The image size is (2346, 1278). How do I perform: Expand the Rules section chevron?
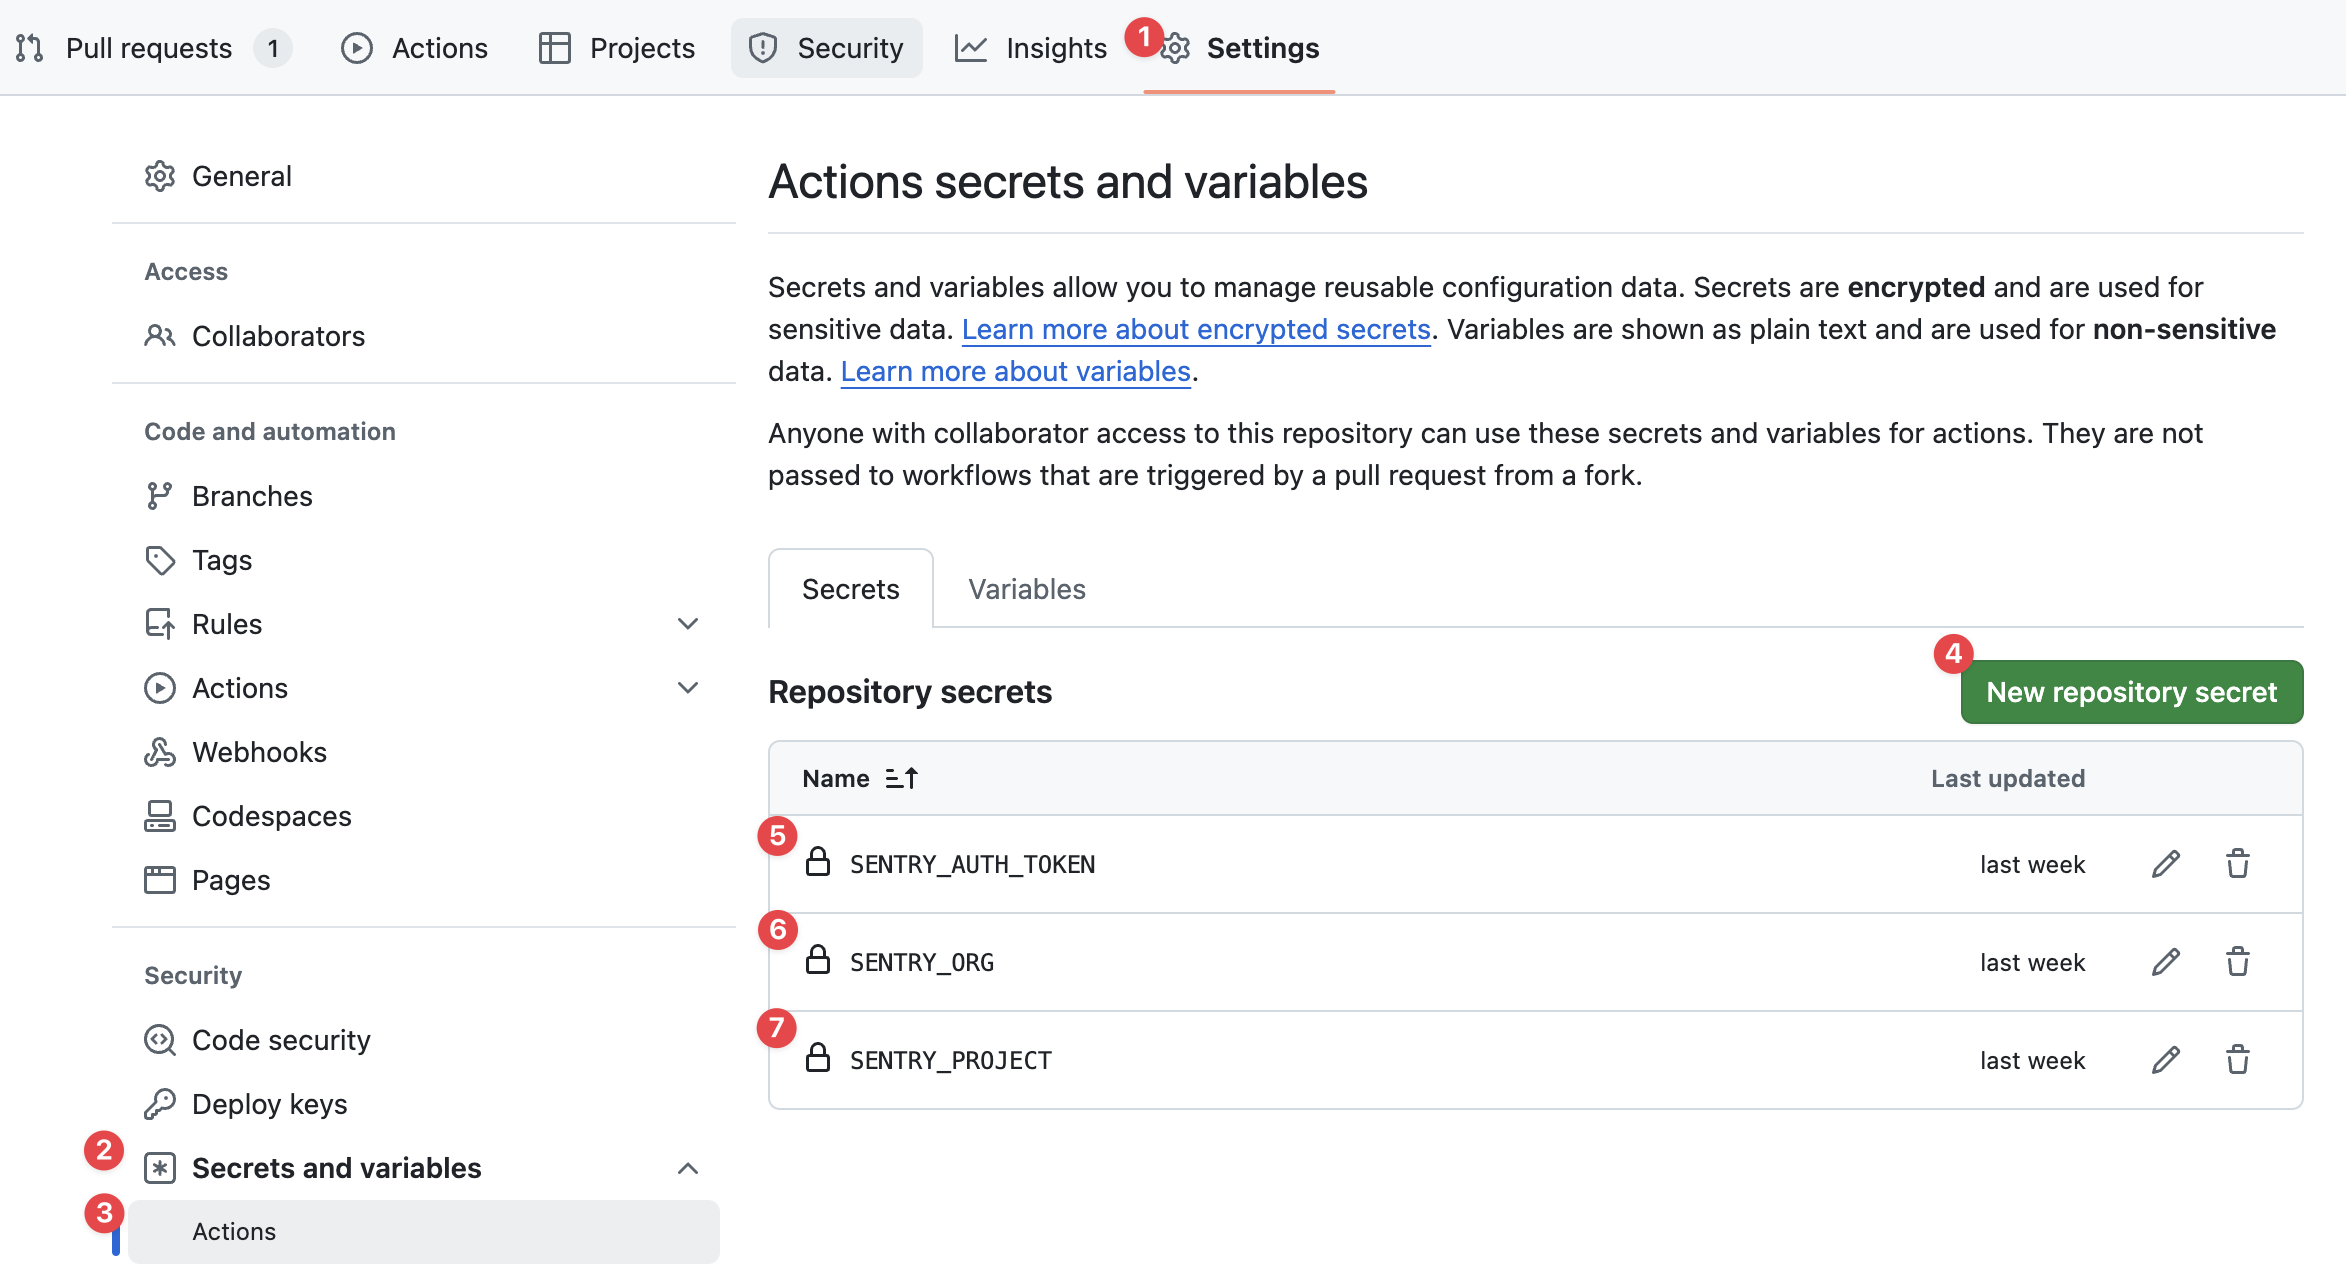pyautogui.click(x=687, y=623)
